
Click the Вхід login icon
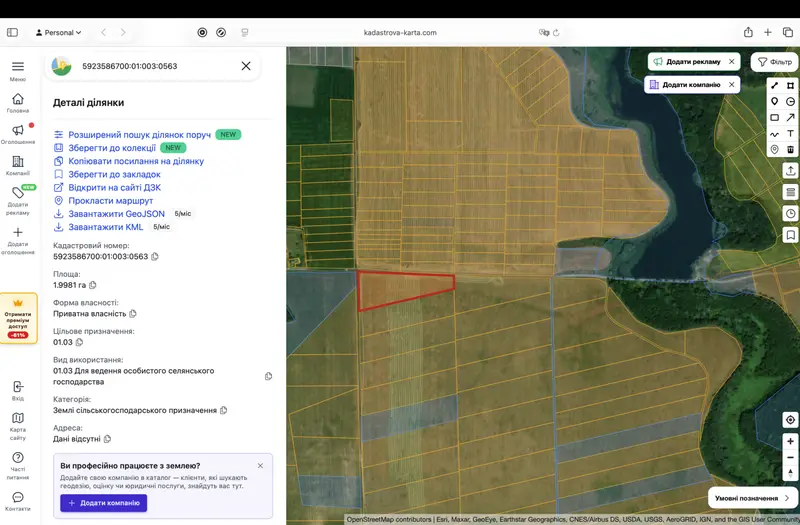[18, 386]
